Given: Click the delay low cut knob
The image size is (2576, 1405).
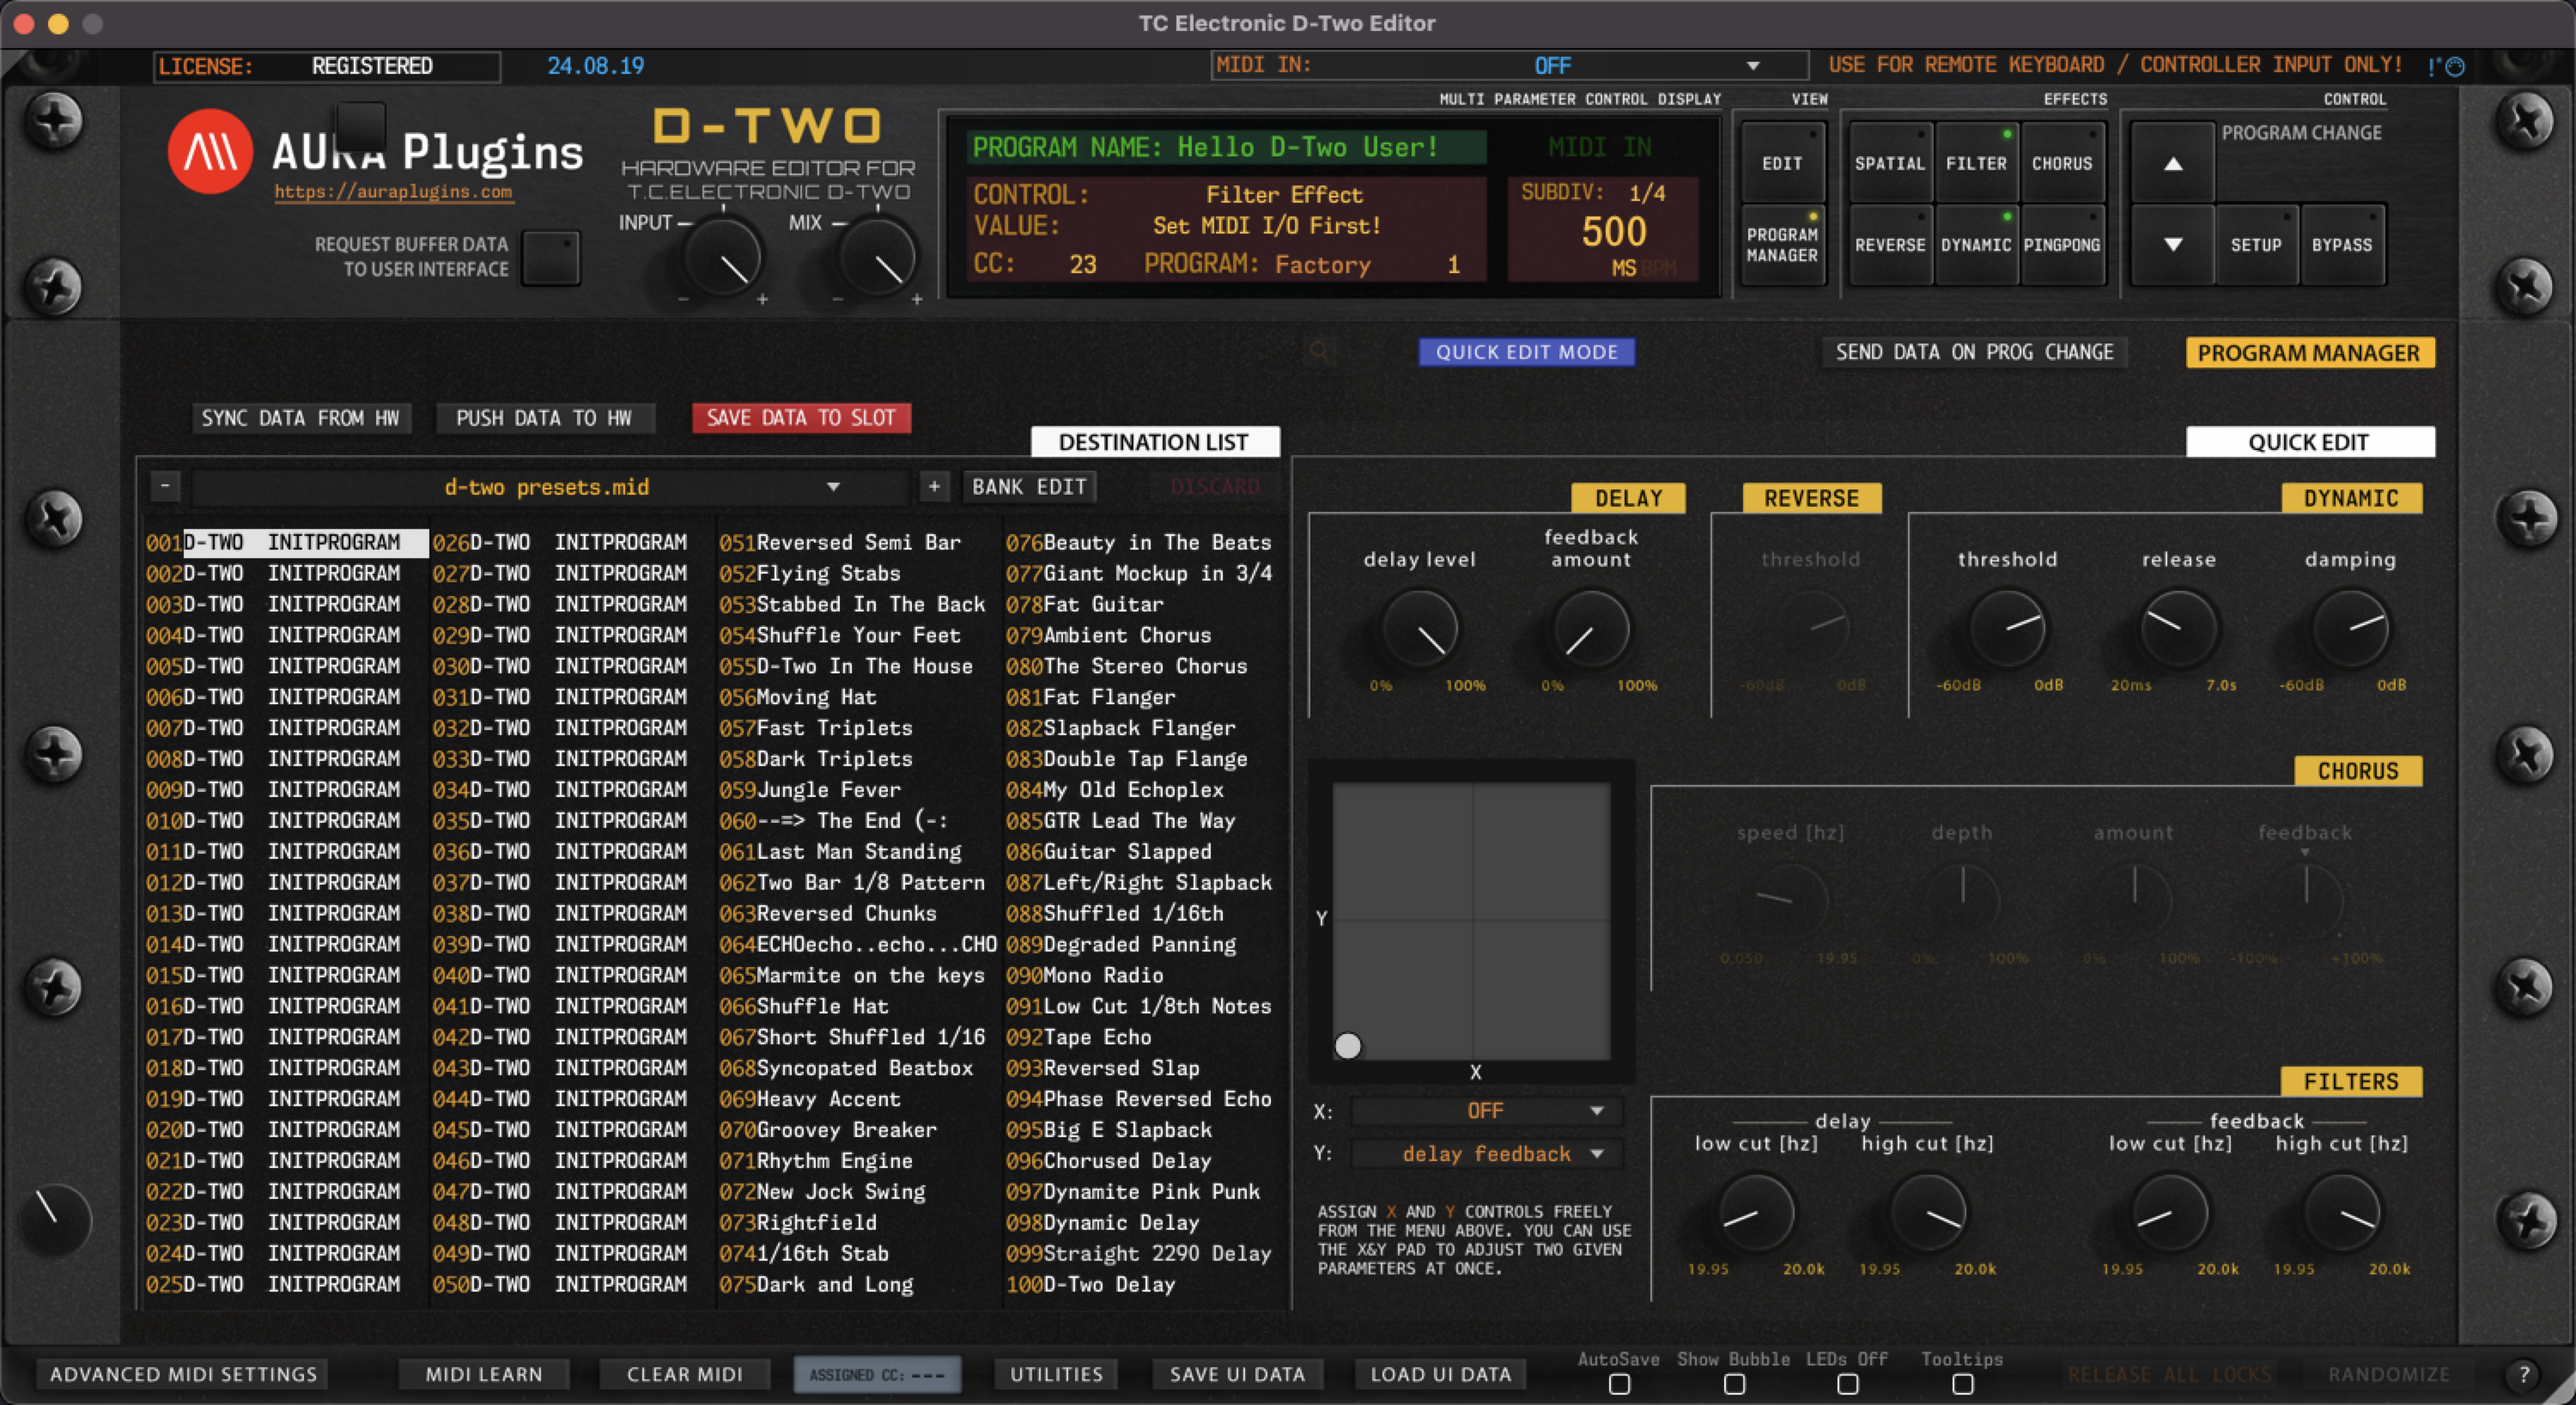Looking at the screenshot, I should click(1756, 1212).
